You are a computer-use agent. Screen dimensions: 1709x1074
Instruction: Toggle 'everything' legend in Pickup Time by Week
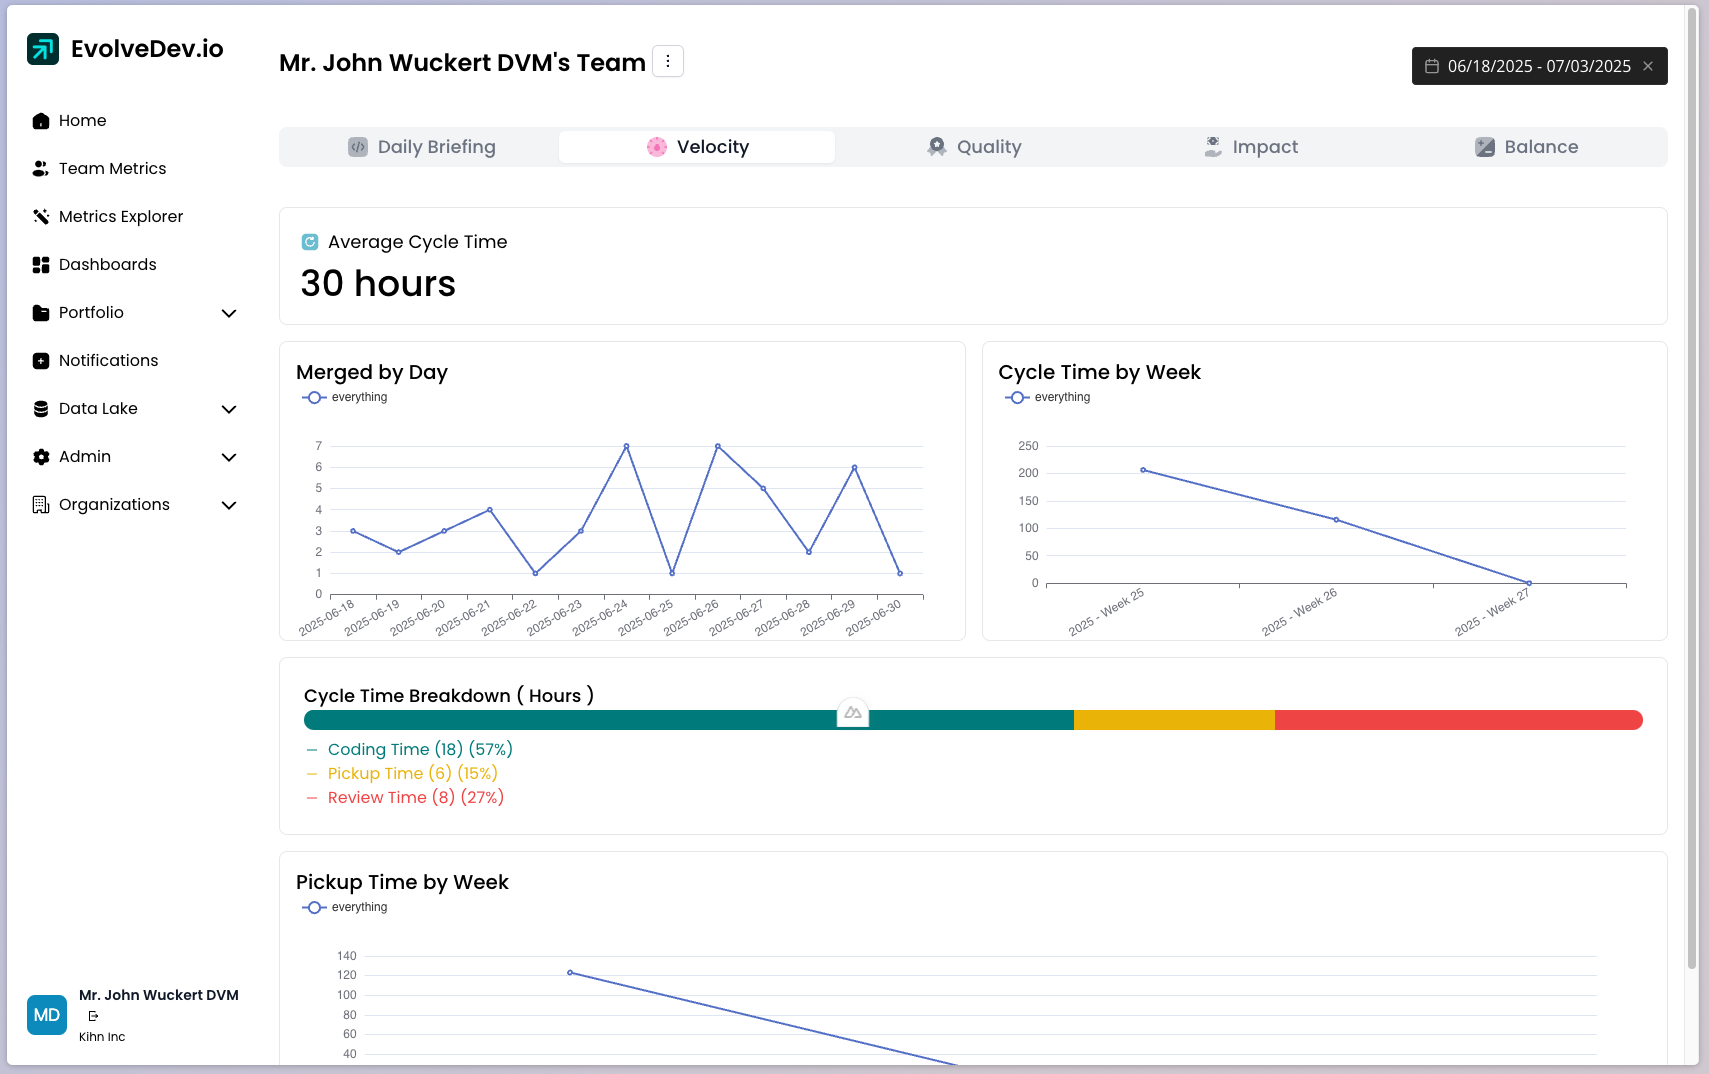(x=345, y=907)
